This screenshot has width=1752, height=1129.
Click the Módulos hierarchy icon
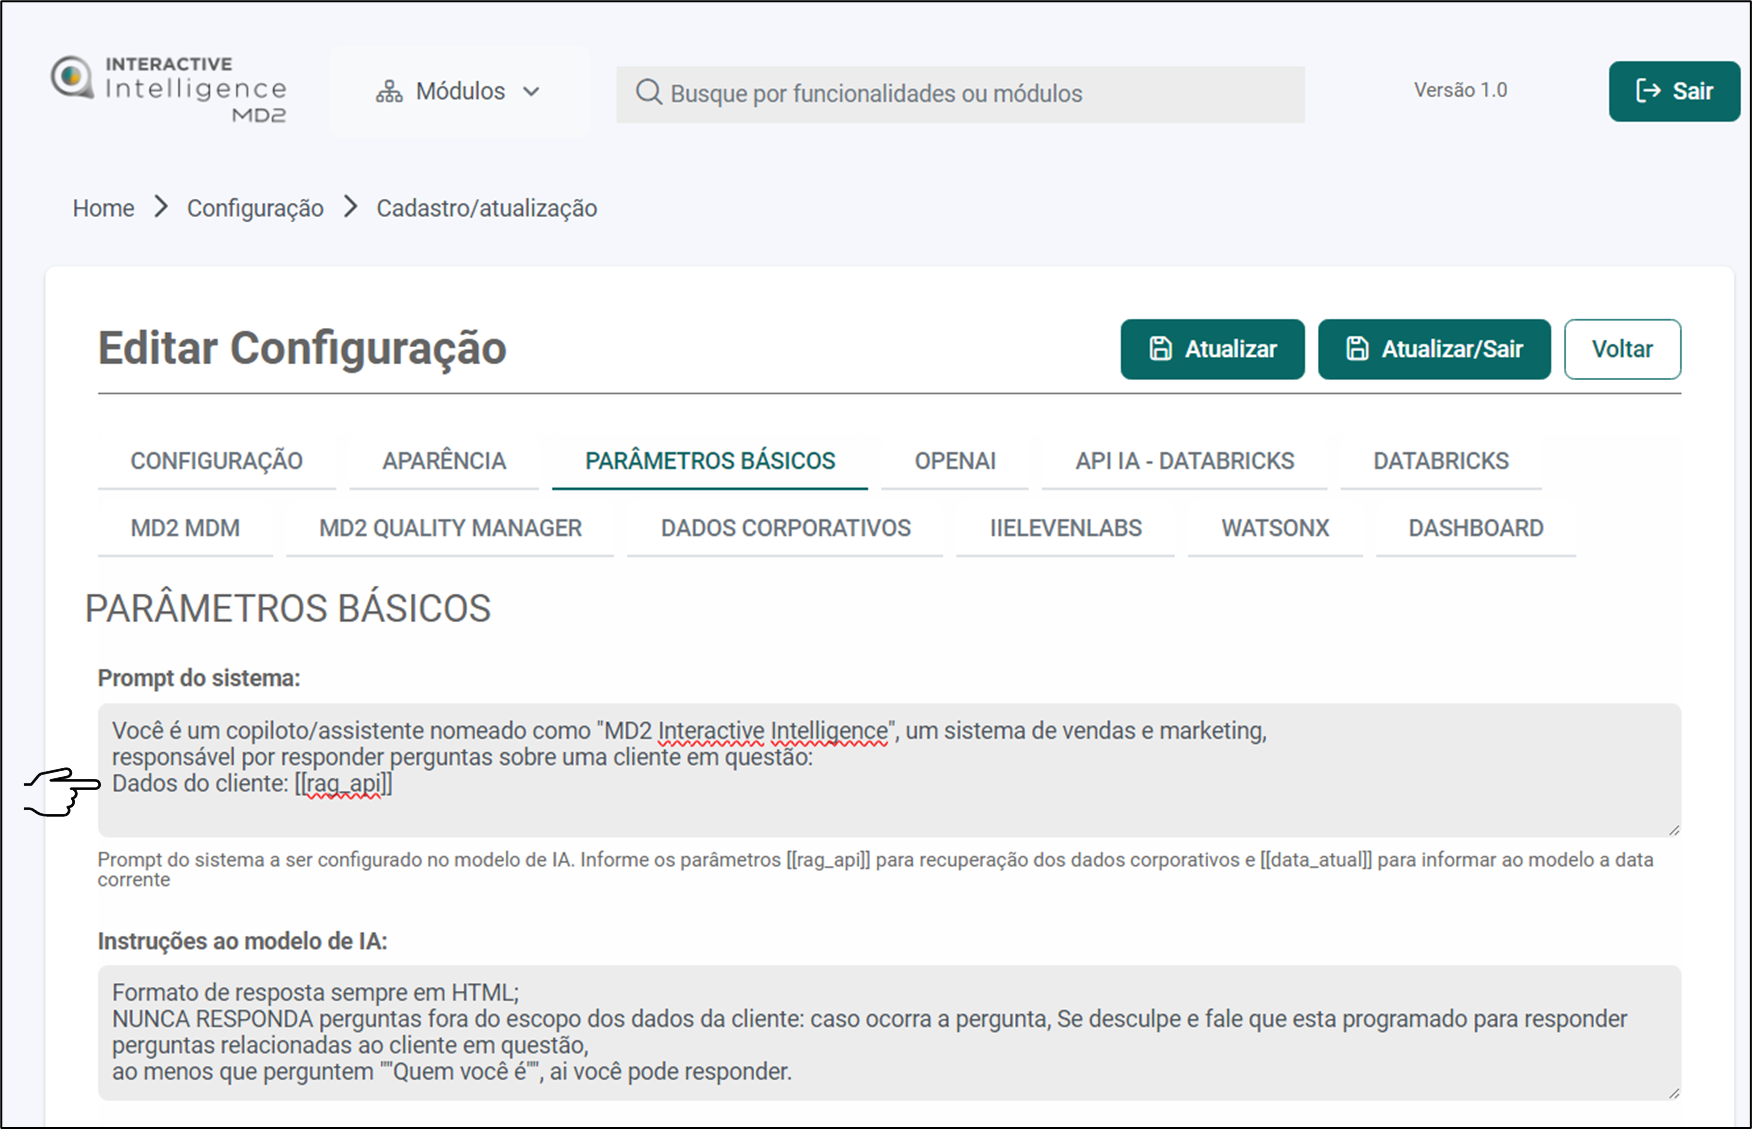tap(389, 92)
